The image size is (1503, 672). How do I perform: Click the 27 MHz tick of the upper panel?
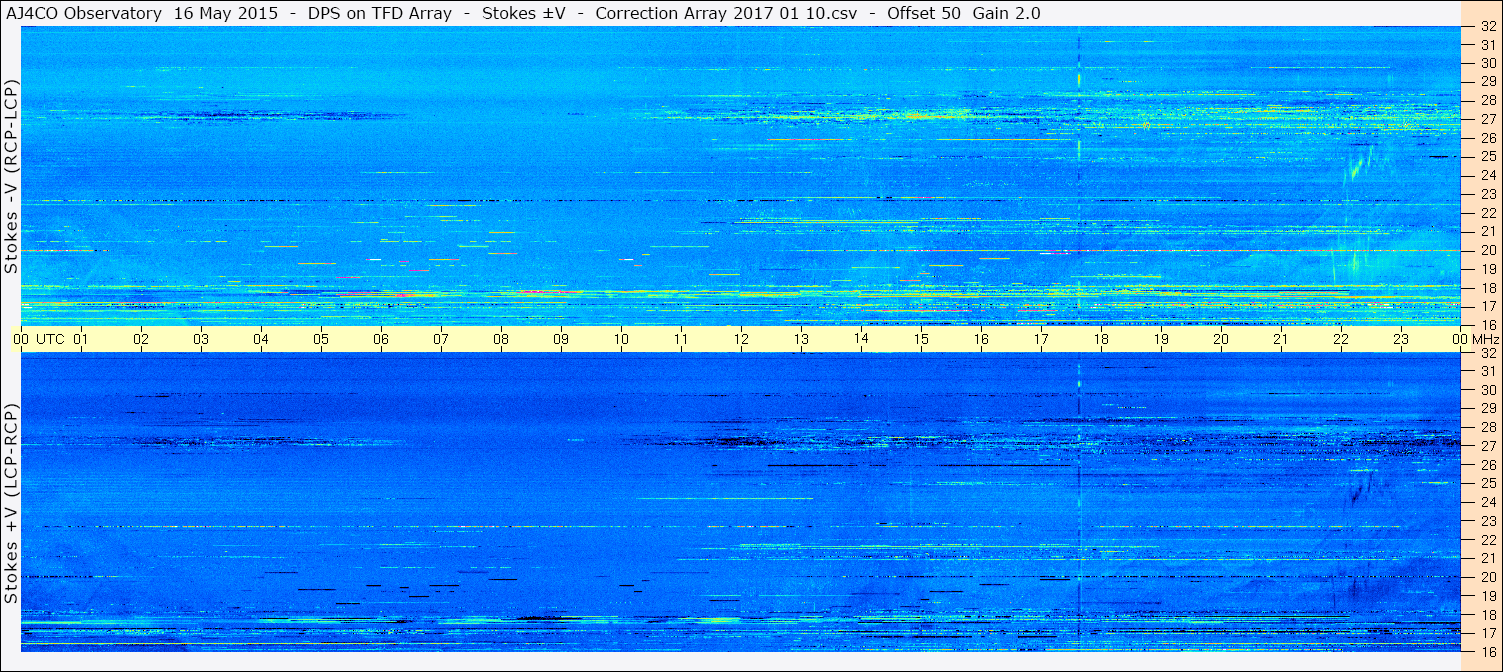point(1488,119)
